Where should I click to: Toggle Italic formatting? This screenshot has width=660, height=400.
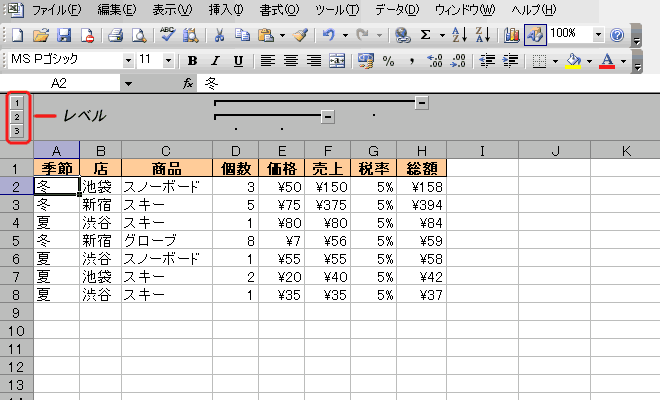[x=216, y=61]
